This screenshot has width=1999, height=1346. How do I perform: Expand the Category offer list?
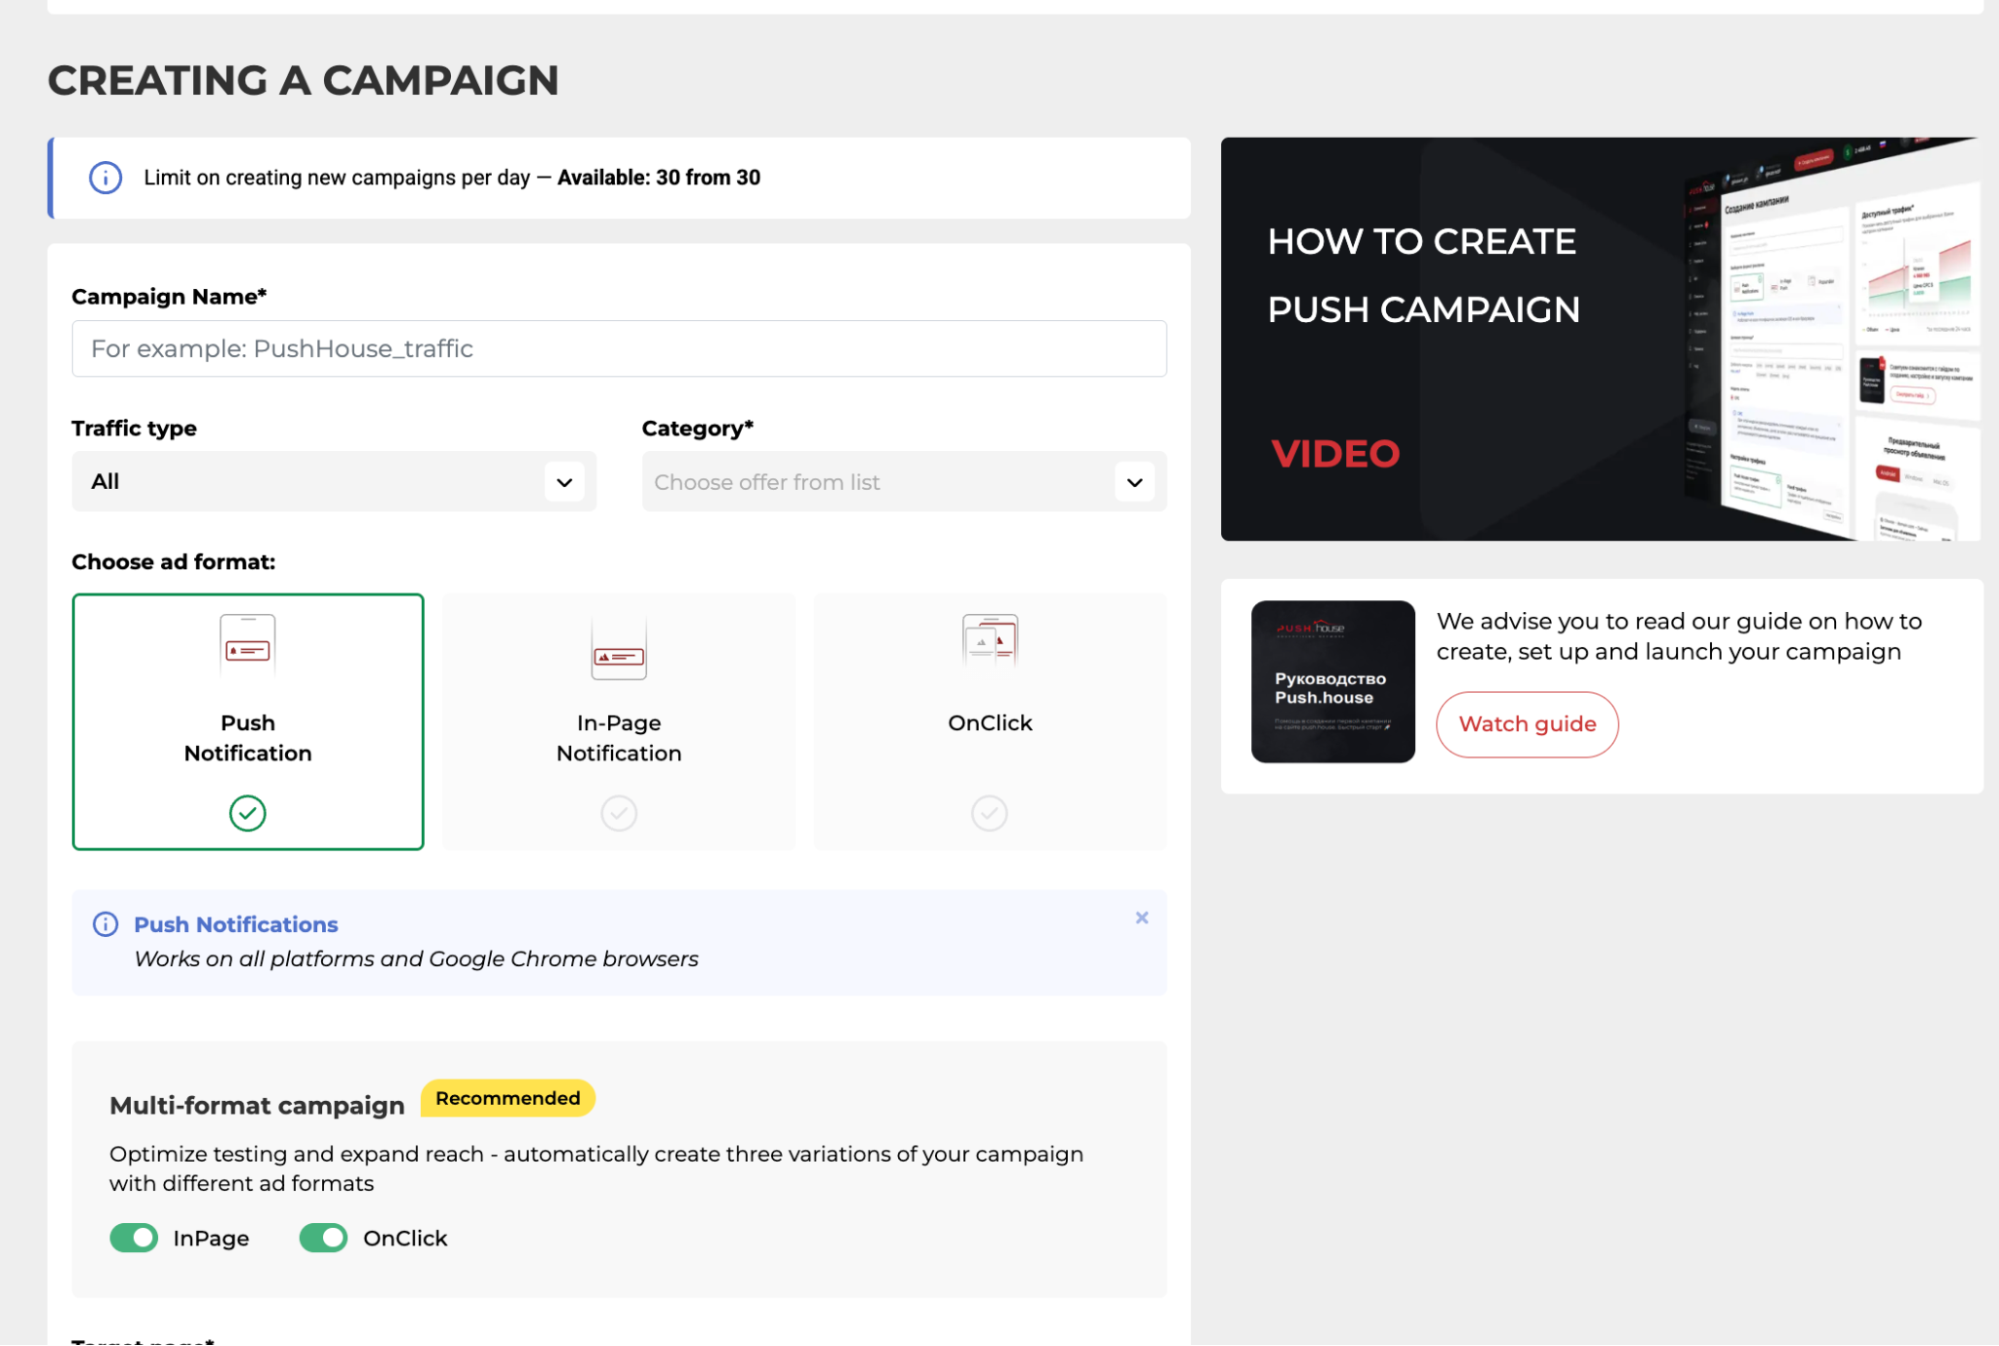[x=880, y=482]
